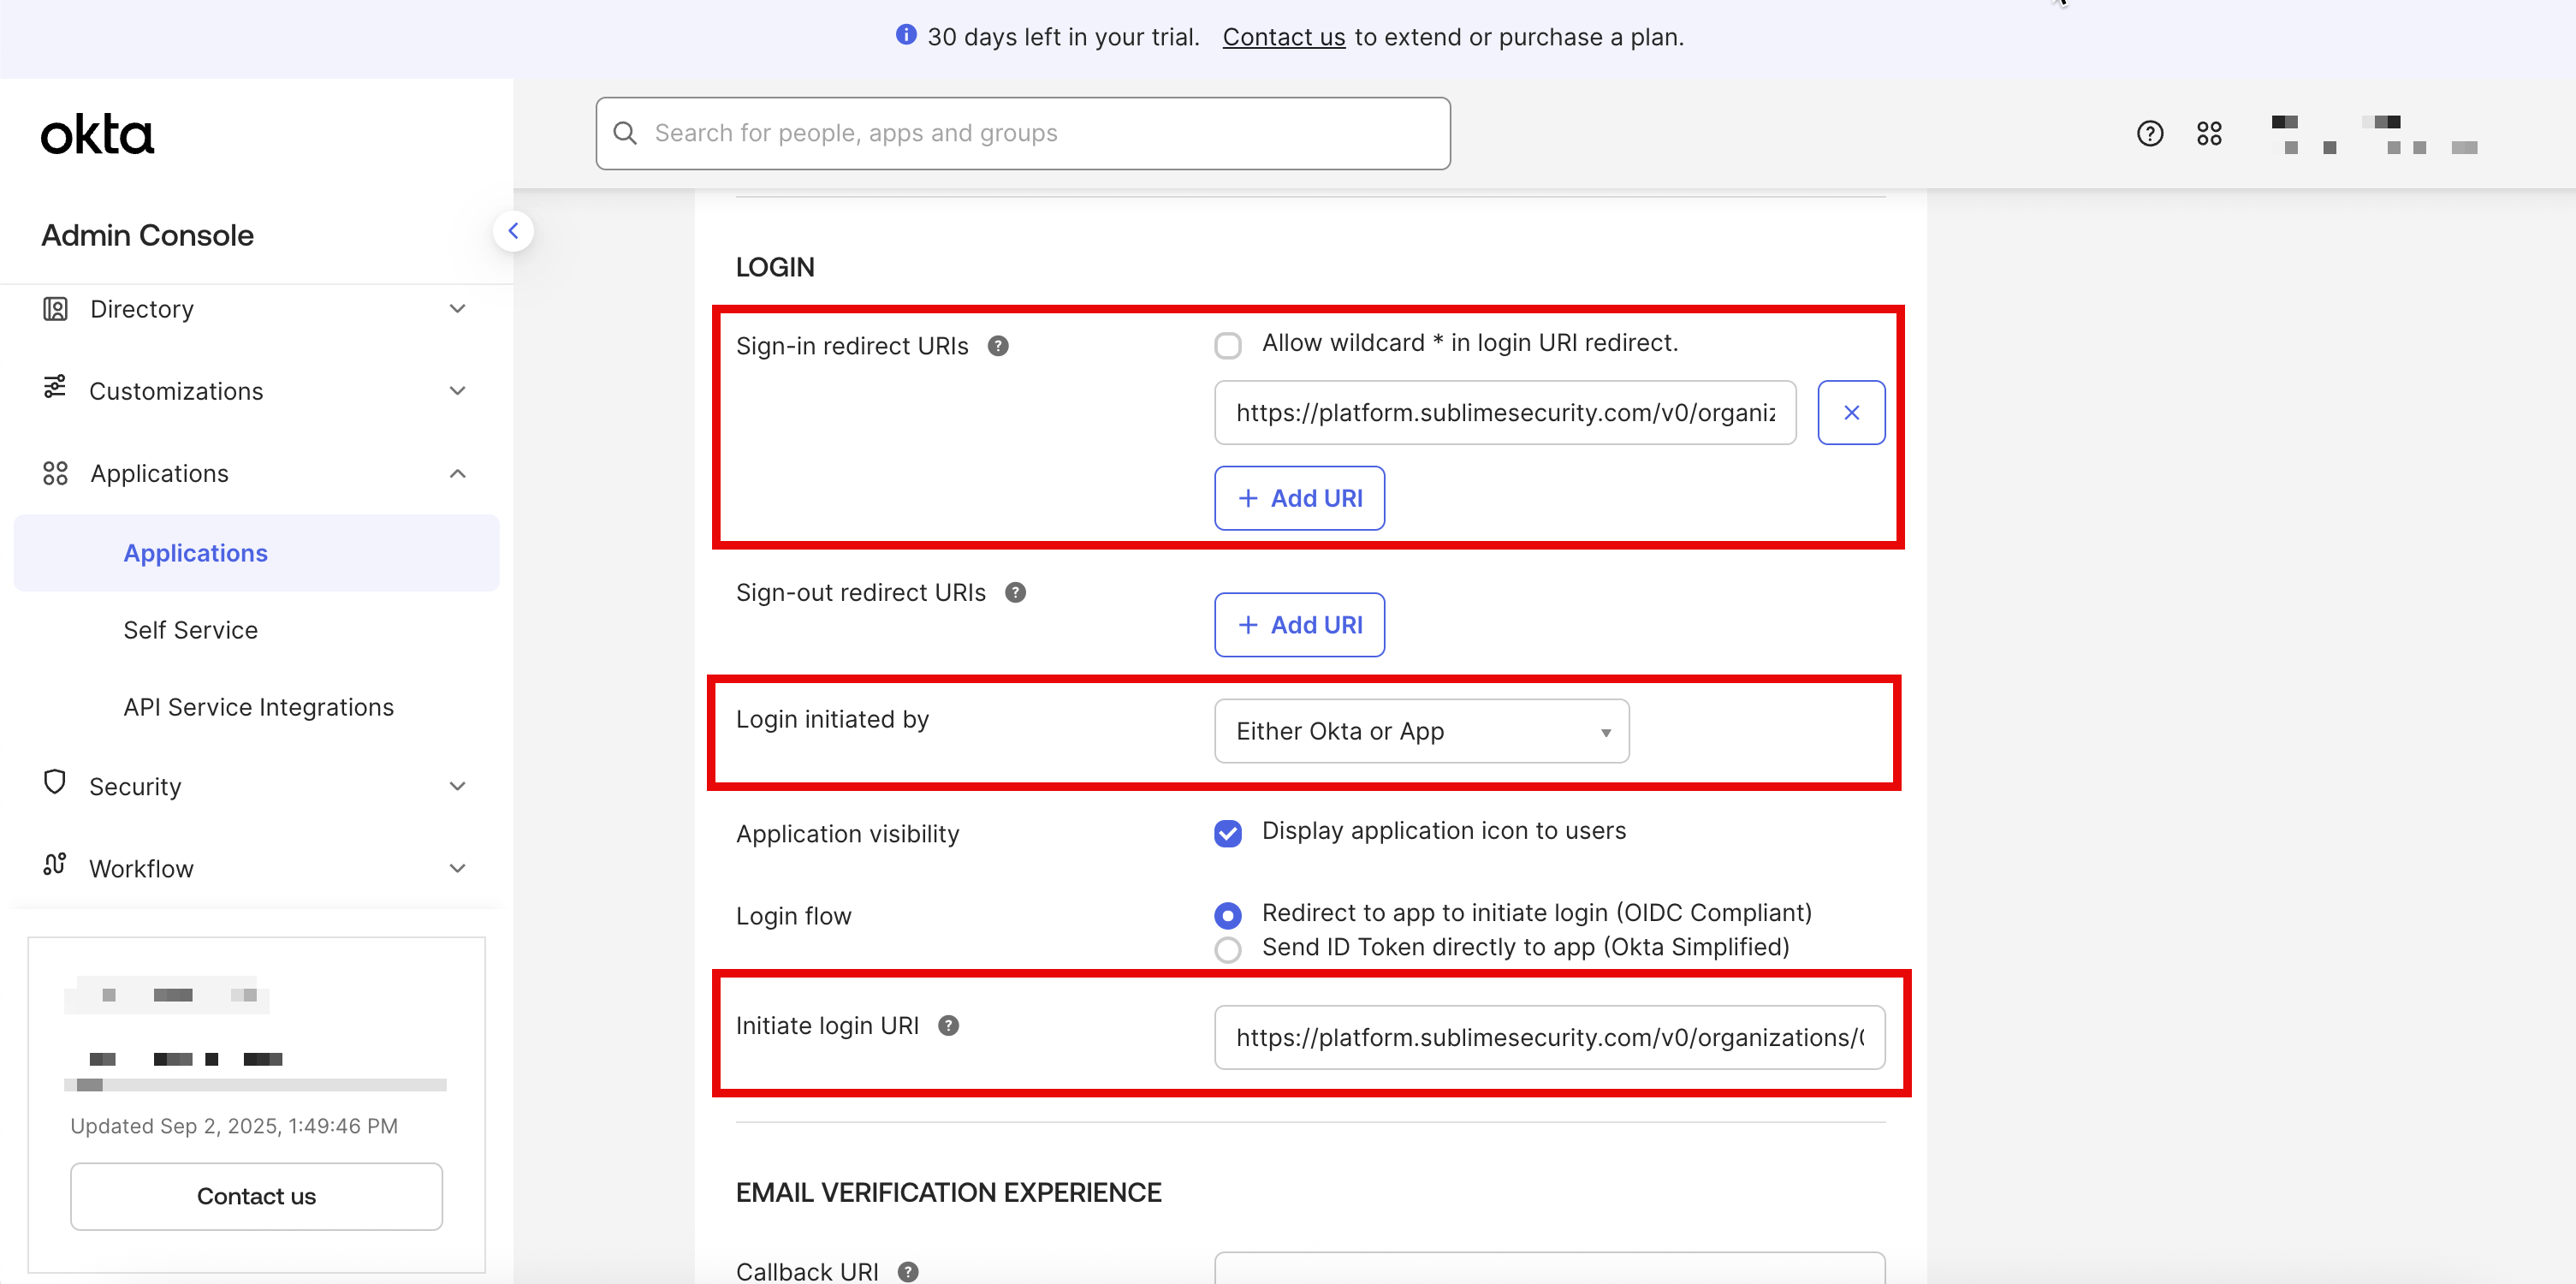Image resolution: width=2576 pixels, height=1284 pixels.
Task: Expand the Customizations menu chevron
Action: point(457,391)
